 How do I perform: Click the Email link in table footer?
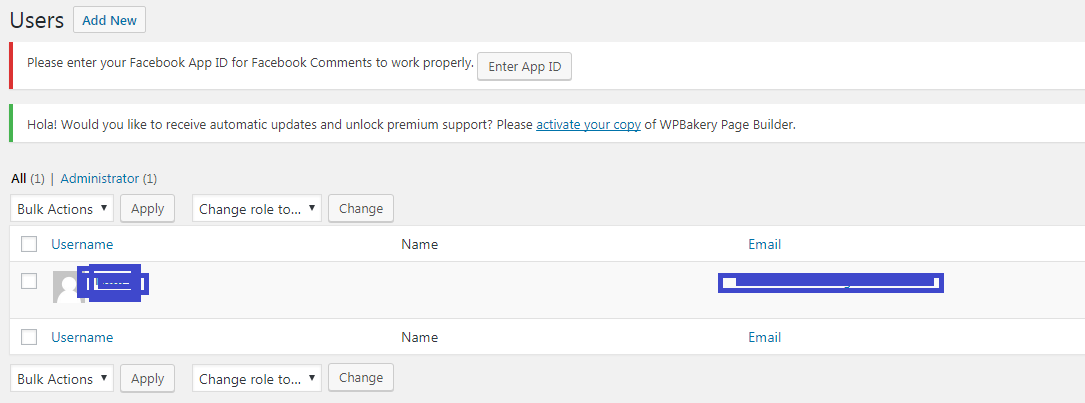[764, 337]
